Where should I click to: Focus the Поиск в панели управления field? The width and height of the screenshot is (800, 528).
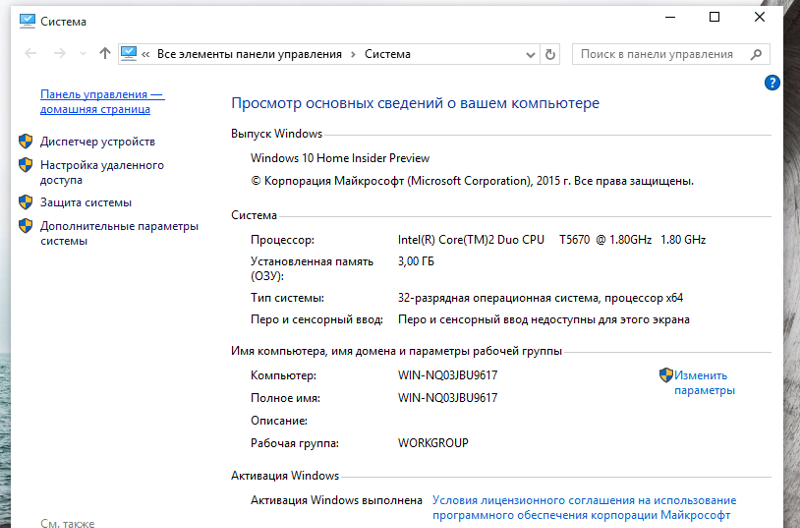click(x=656, y=54)
